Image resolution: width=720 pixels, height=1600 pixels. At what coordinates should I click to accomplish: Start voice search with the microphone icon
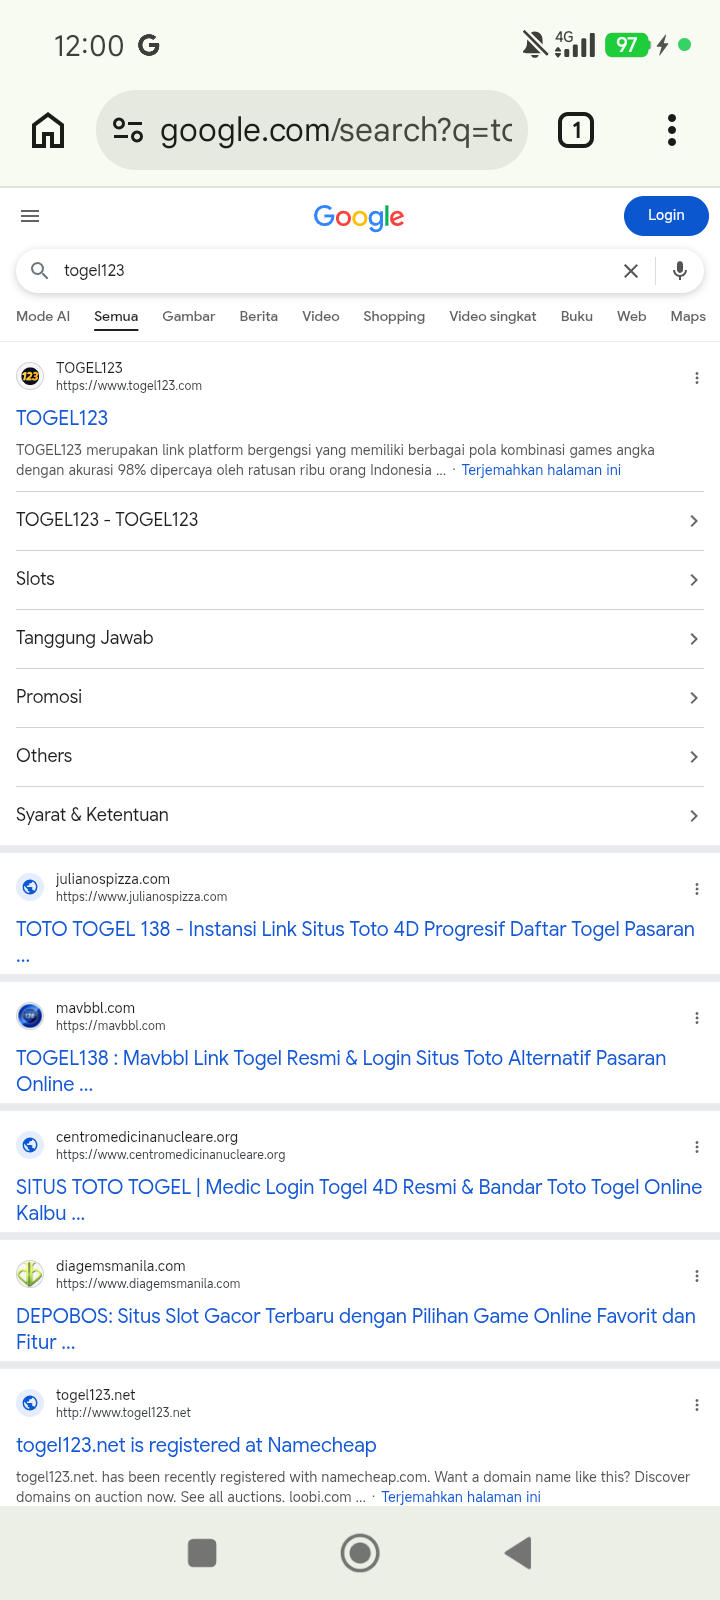(680, 271)
